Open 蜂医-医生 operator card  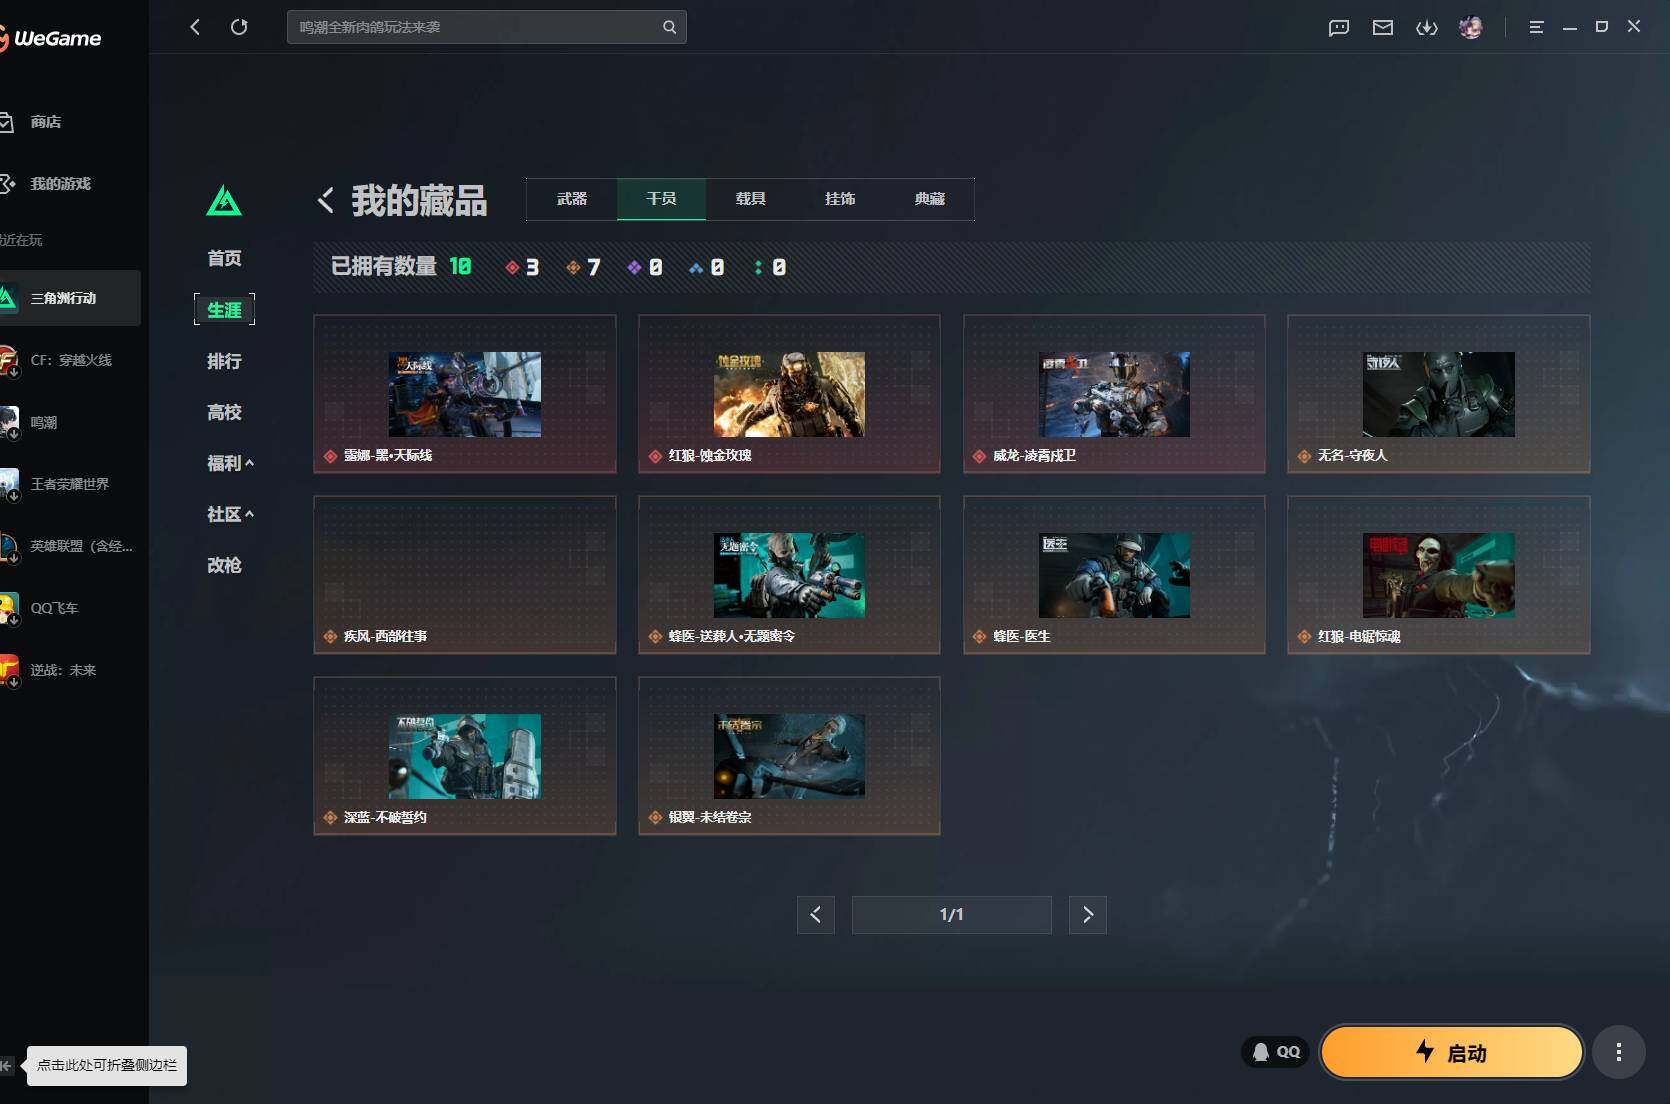pyautogui.click(x=1114, y=575)
